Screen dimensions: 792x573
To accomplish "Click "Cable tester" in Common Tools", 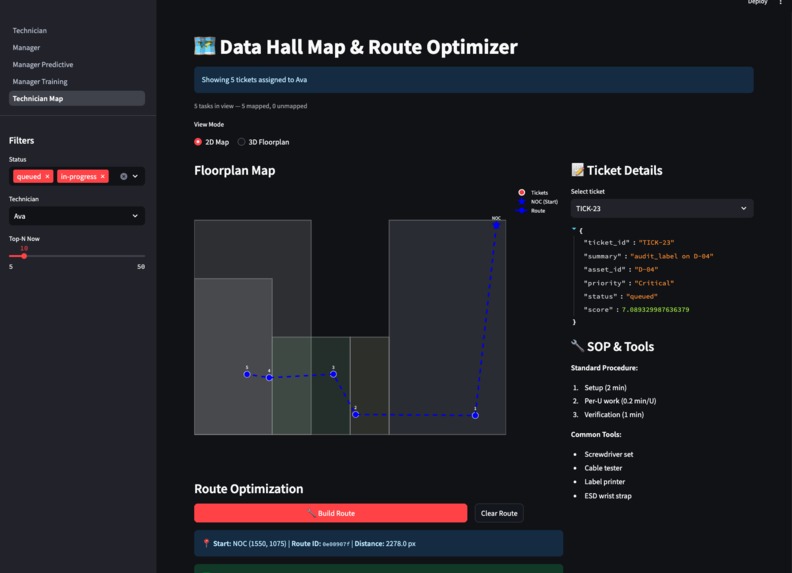I will (x=603, y=468).
